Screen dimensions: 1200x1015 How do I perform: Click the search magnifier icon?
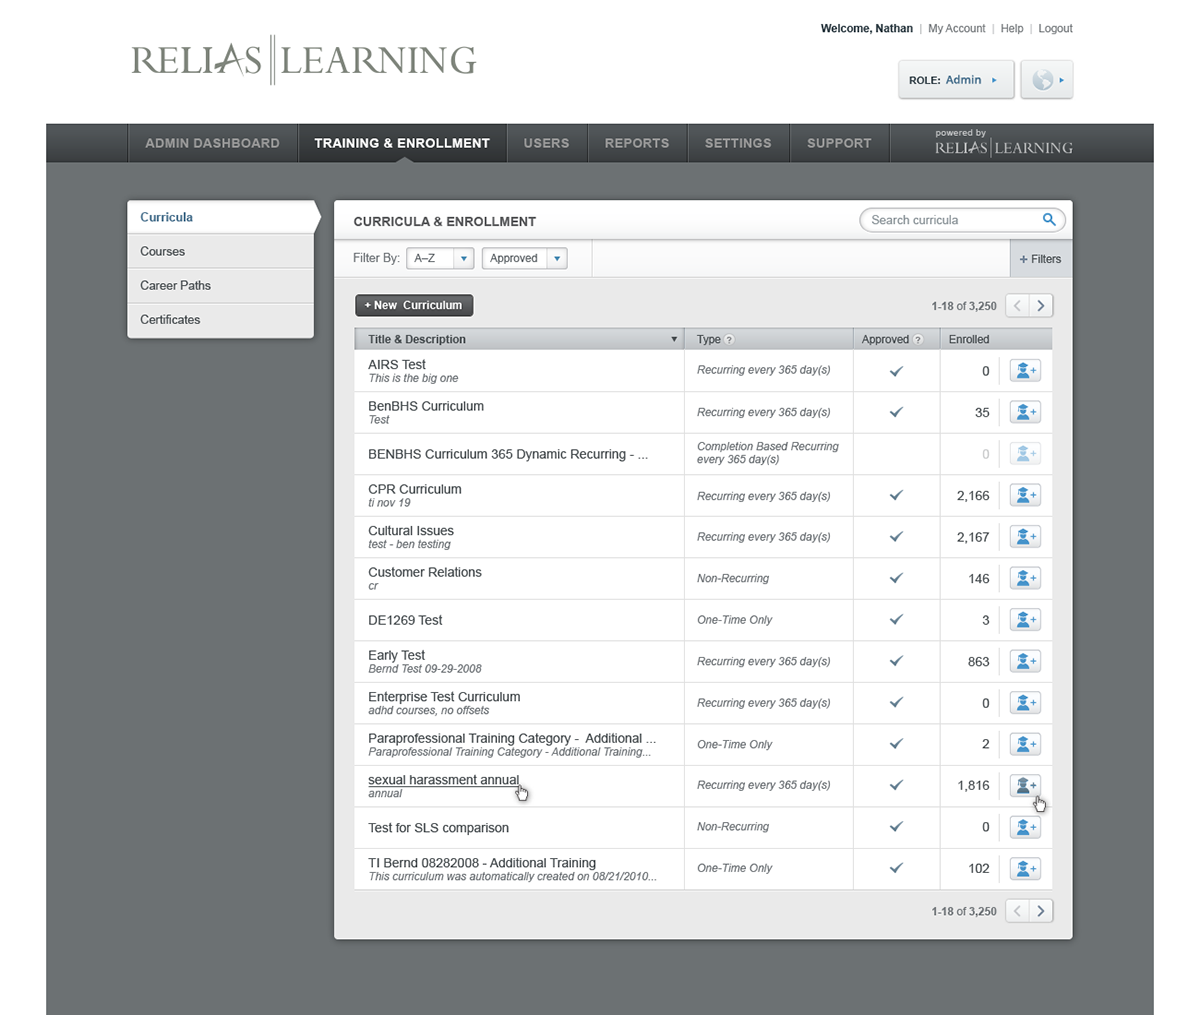[x=1049, y=220]
